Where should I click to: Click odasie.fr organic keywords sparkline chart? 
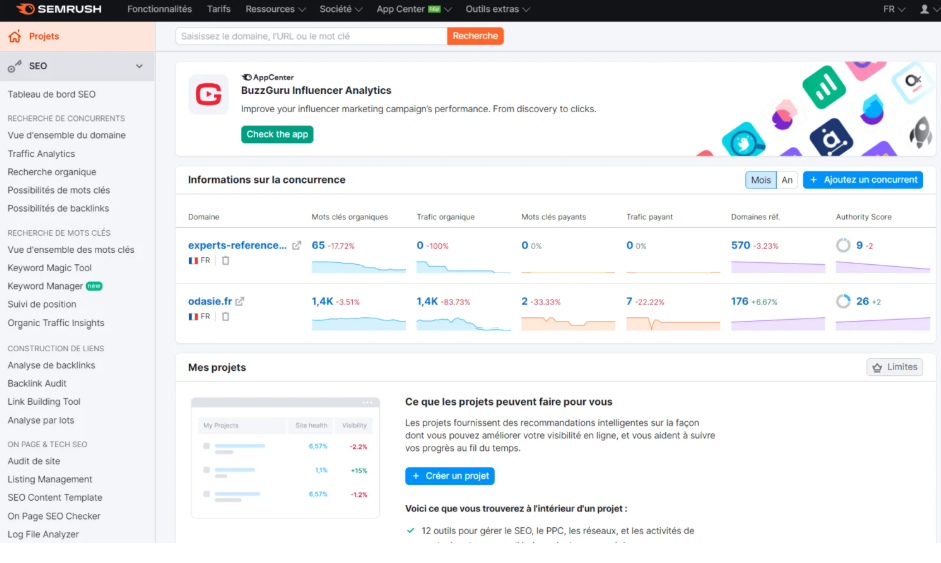point(358,323)
